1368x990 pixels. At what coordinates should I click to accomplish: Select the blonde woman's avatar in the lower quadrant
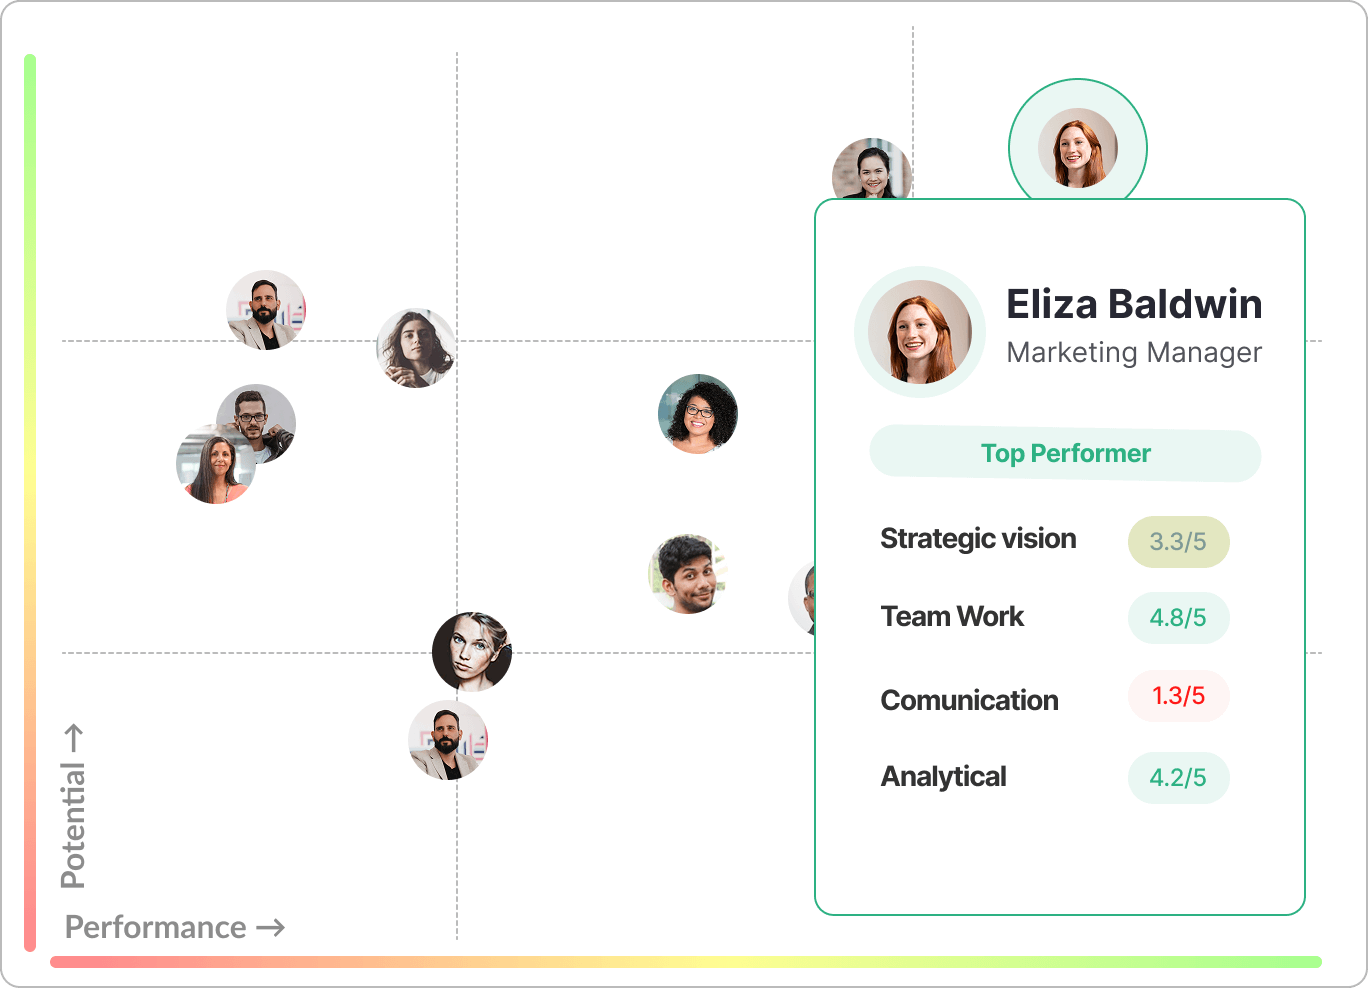tap(471, 653)
